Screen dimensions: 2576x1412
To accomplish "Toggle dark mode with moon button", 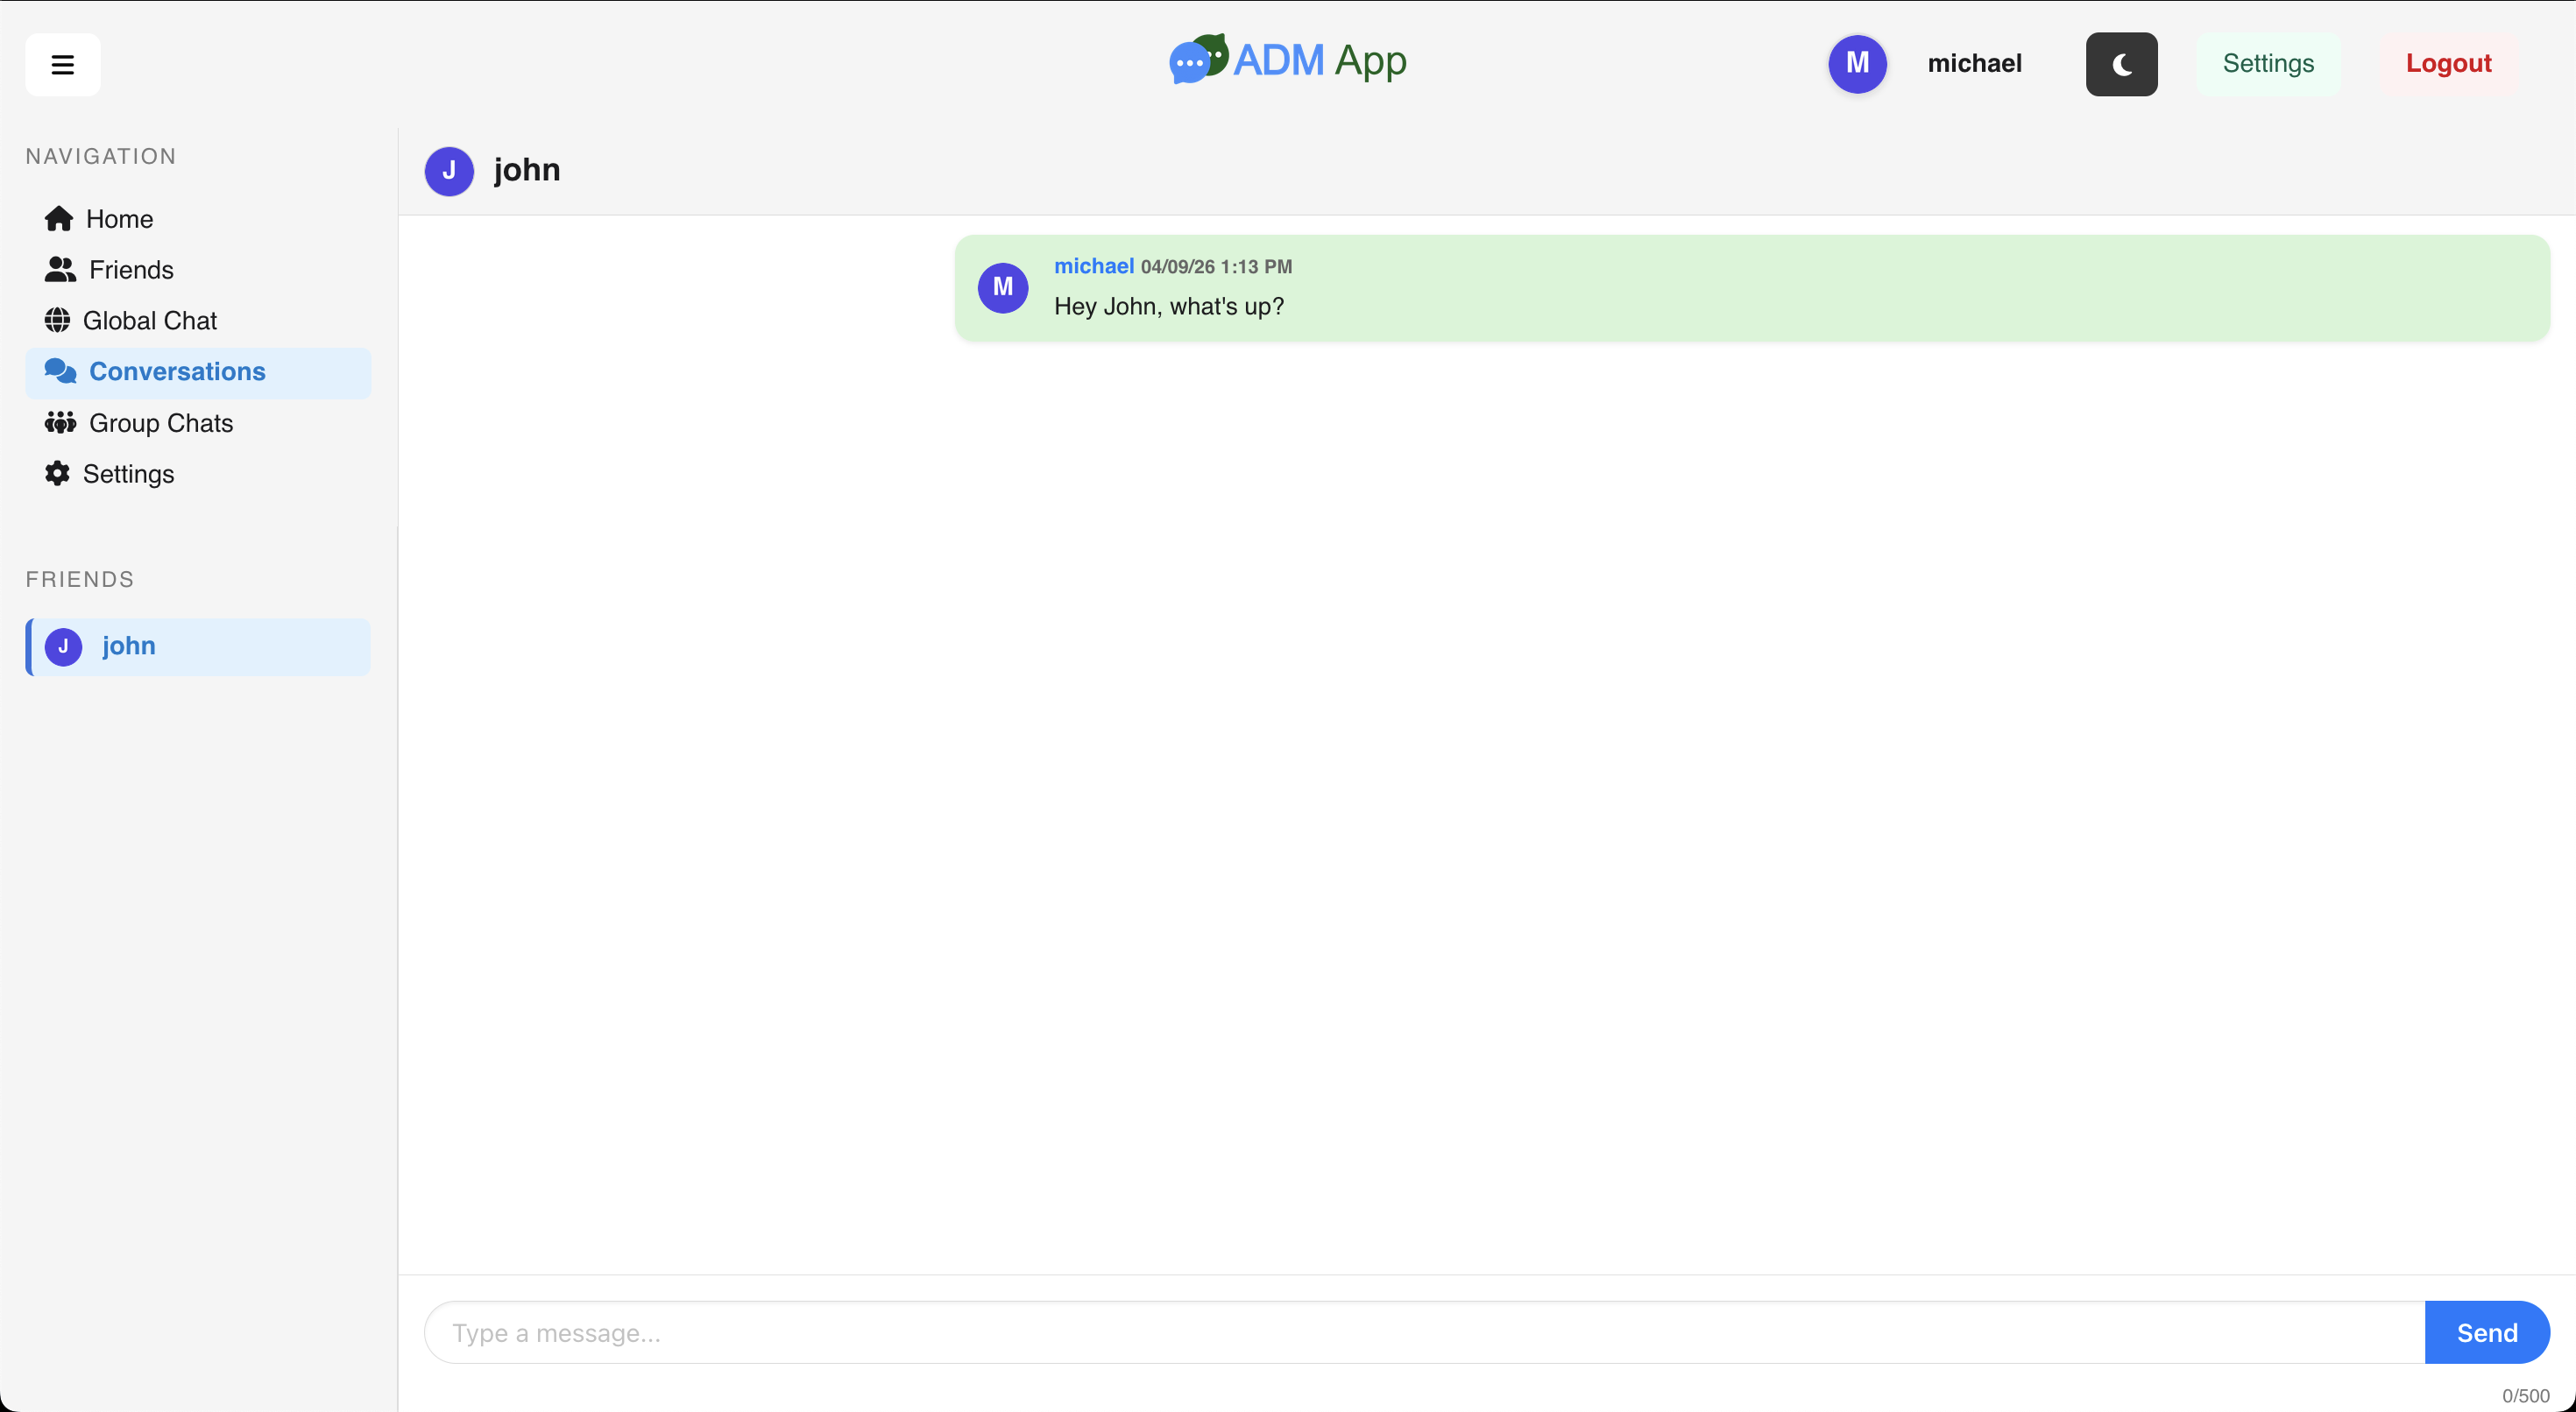I will [2121, 64].
